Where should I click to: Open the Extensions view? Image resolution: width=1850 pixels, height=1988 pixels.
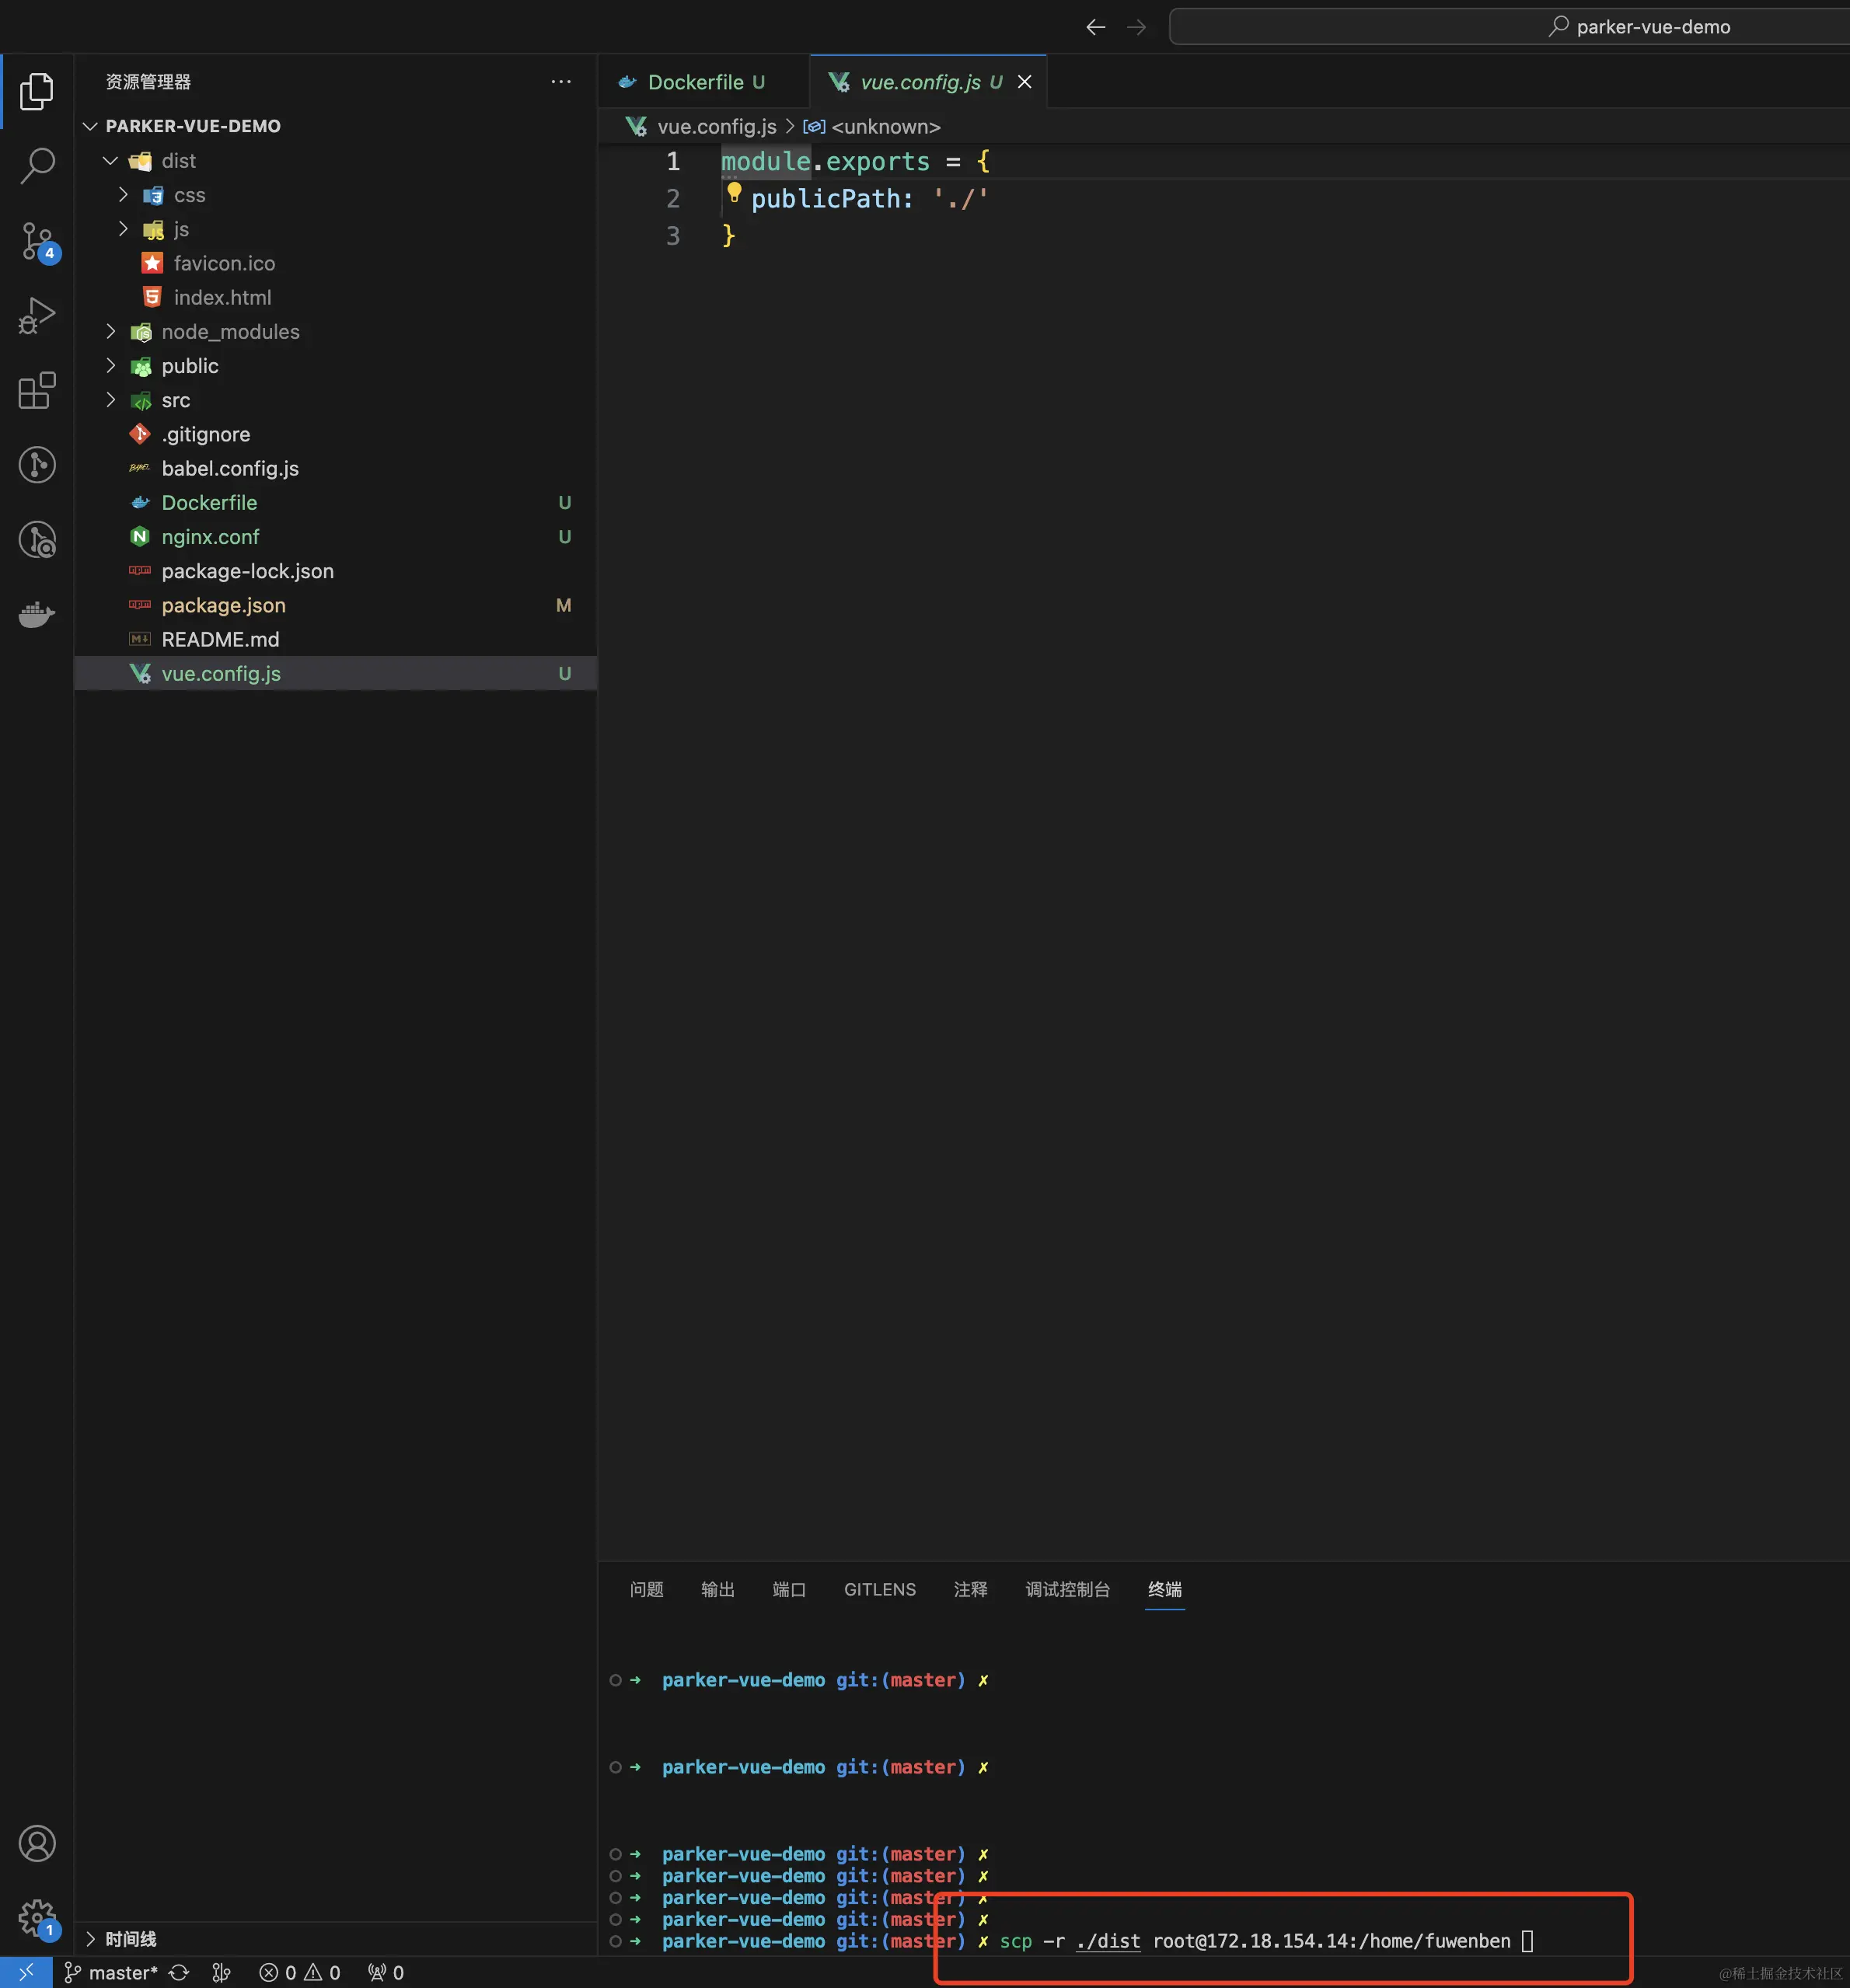pos(37,390)
